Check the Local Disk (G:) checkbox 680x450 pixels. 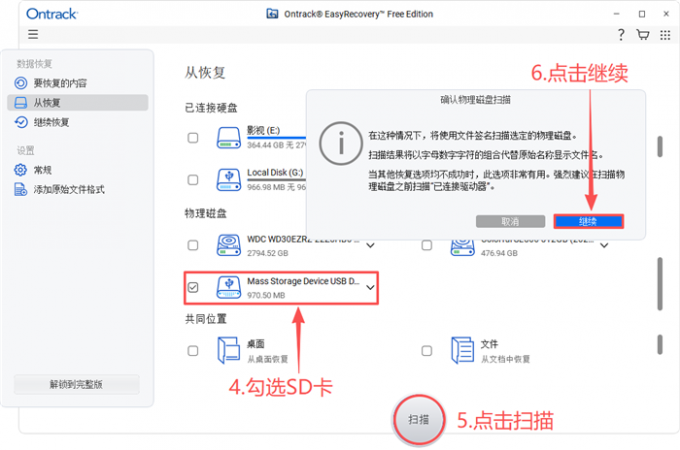tap(193, 180)
